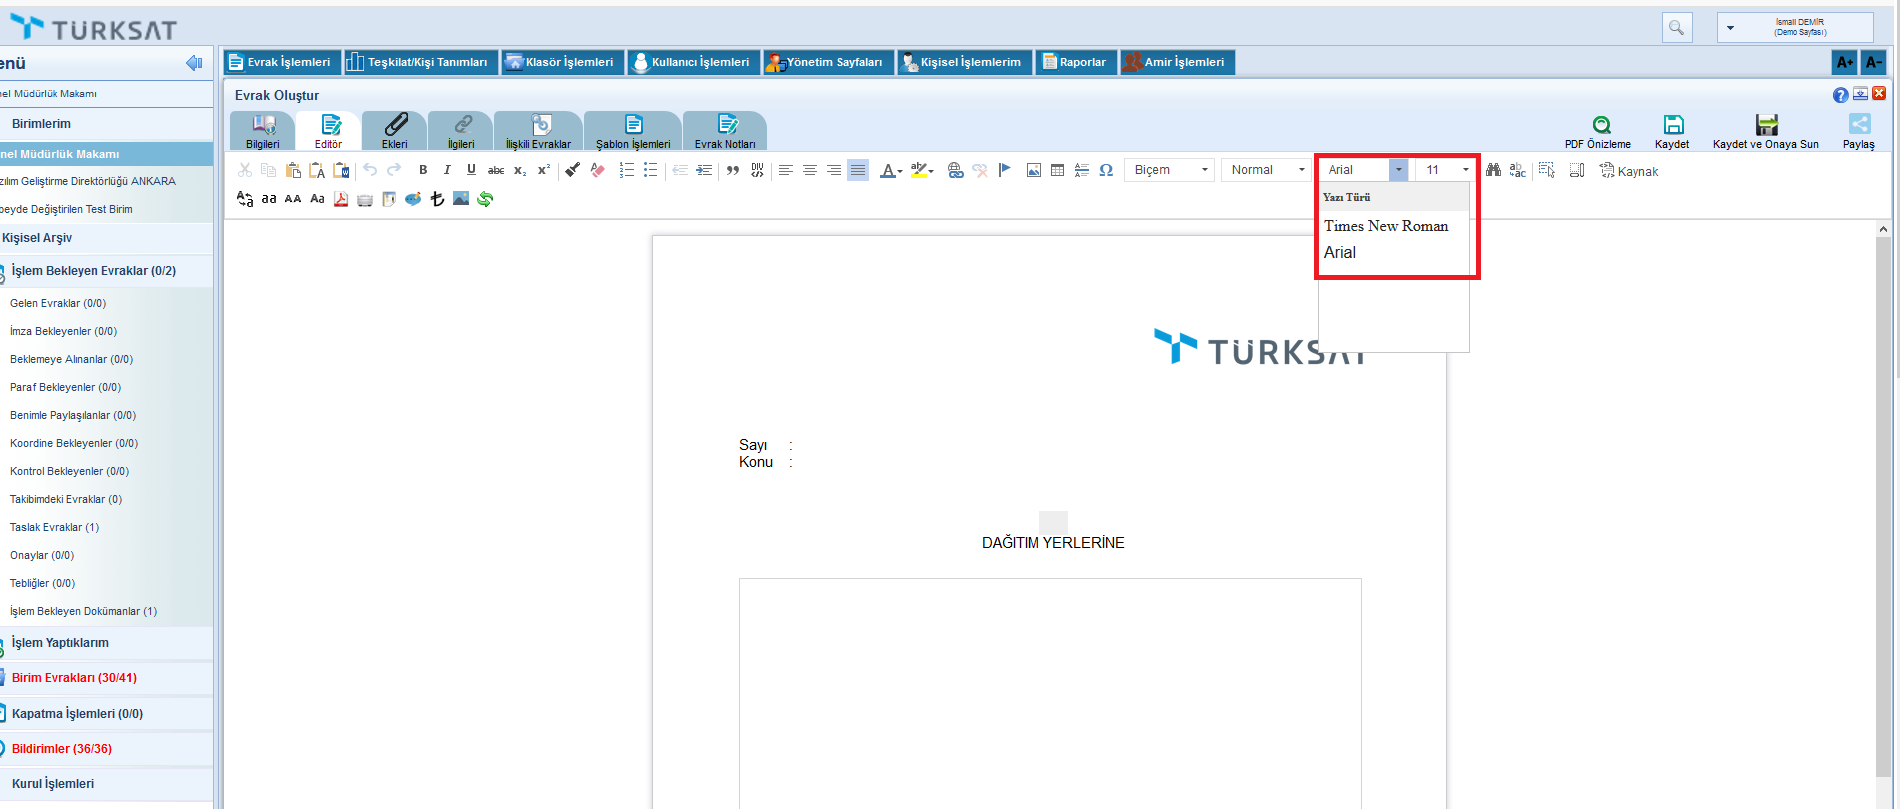
Task: Switch to the Ekleri tab
Action: coord(395,131)
